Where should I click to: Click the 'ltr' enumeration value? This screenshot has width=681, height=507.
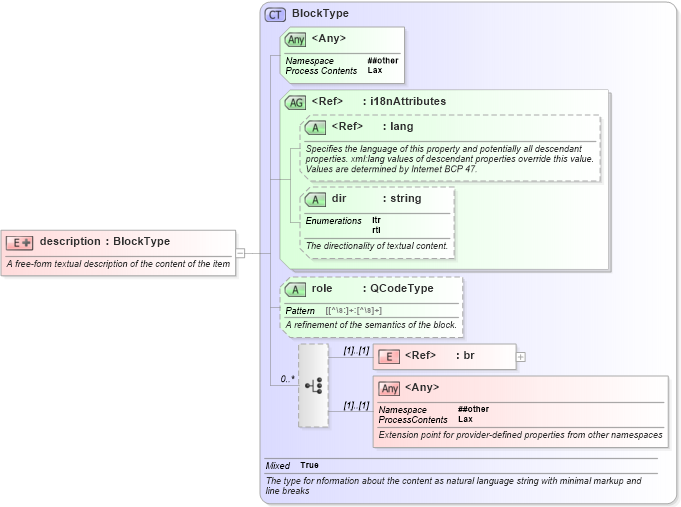[376, 220]
